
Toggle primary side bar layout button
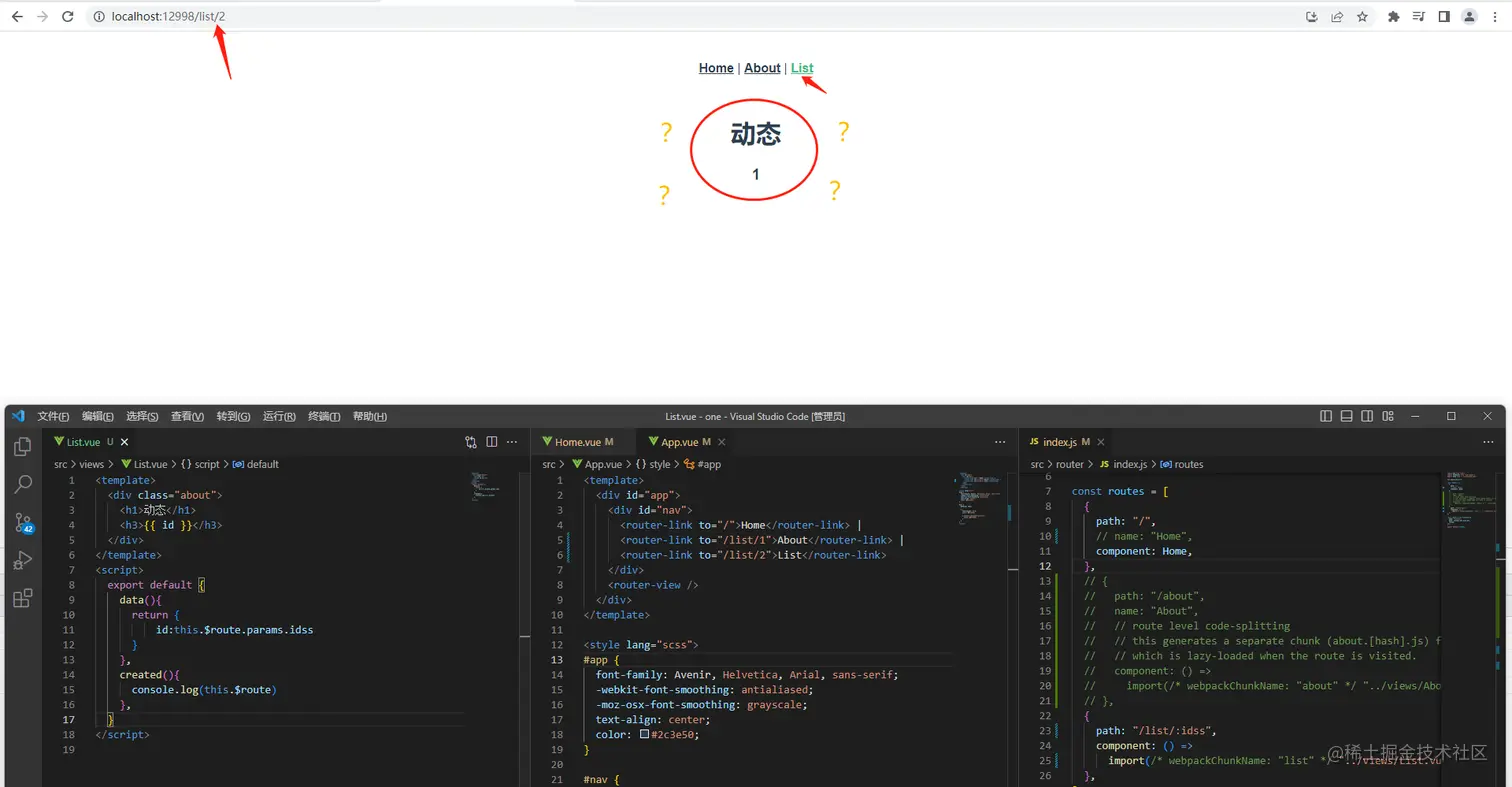pos(1326,416)
